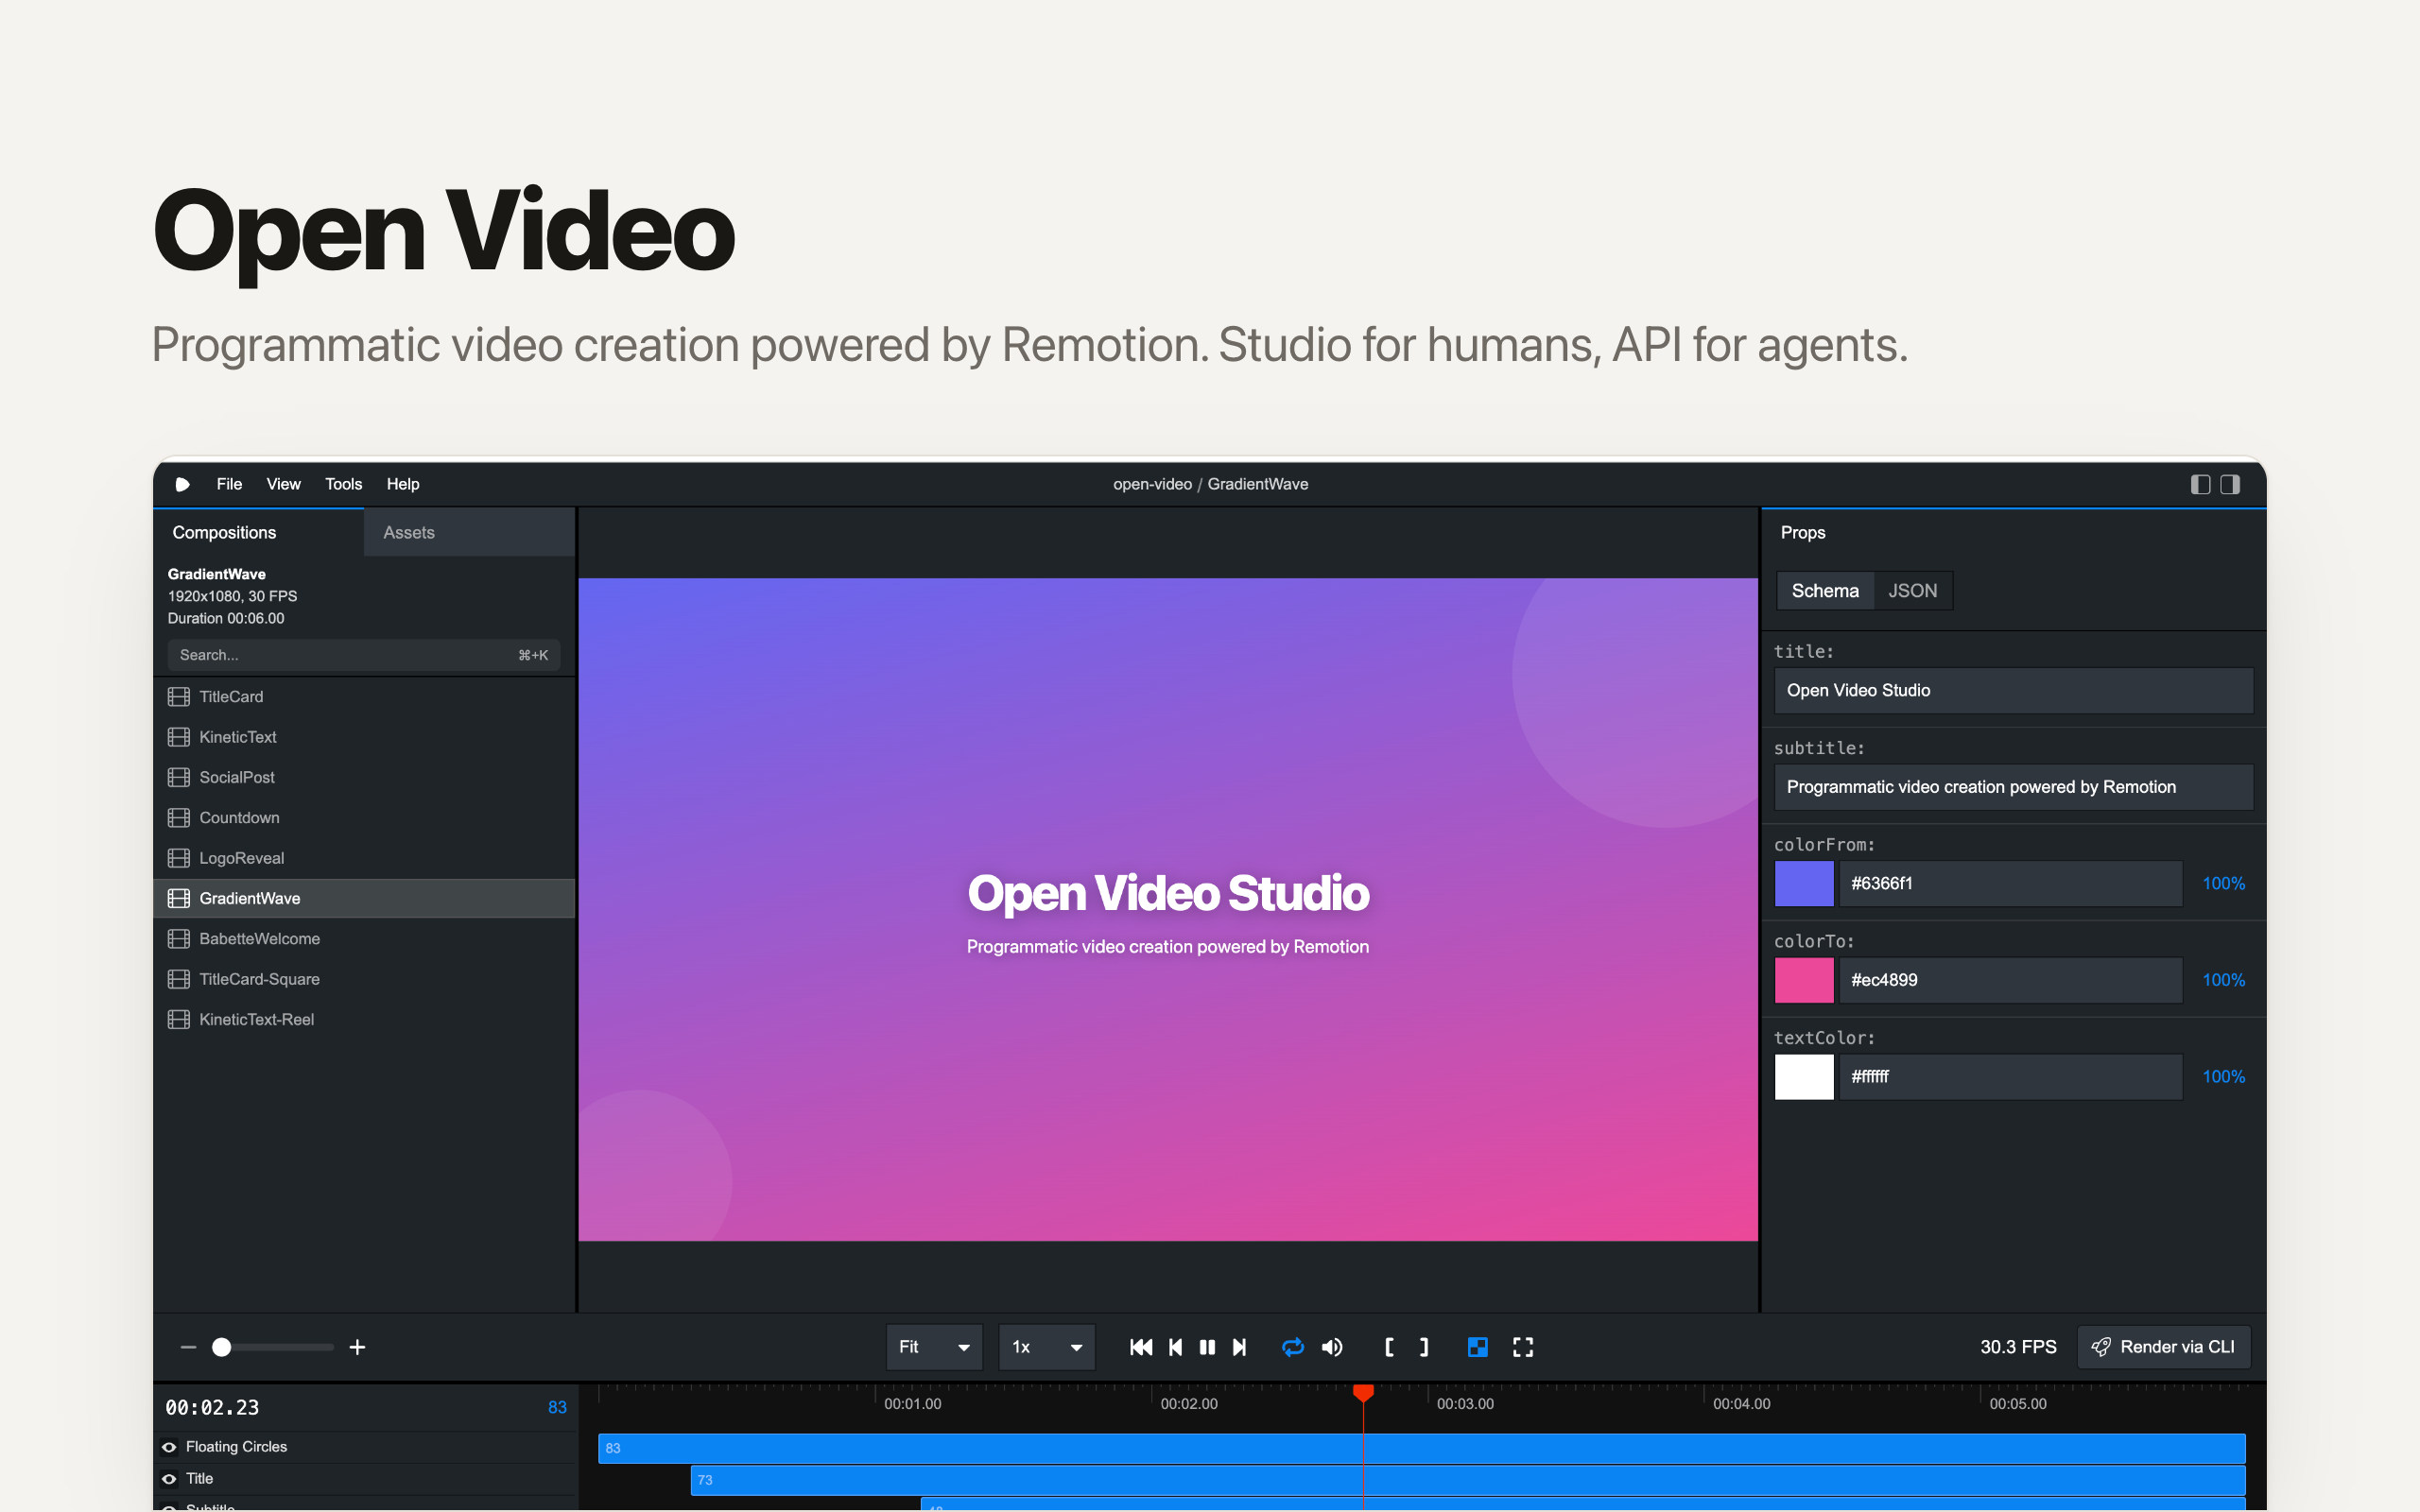The image size is (2420, 1512).
Task: Edit the title prop input field
Action: tap(2013, 690)
